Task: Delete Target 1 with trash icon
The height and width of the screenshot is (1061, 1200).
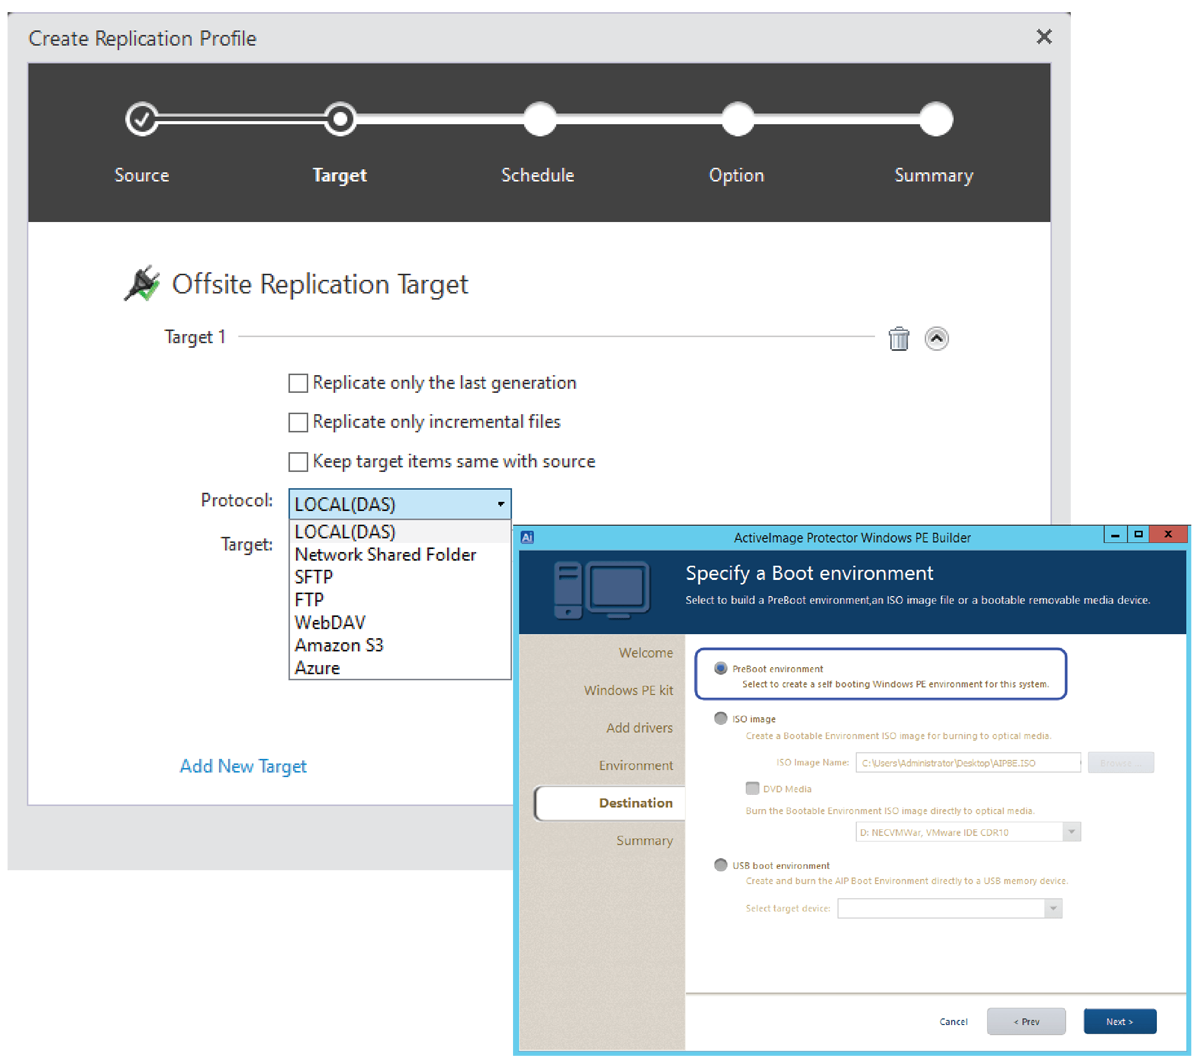Action: point(899,339)
